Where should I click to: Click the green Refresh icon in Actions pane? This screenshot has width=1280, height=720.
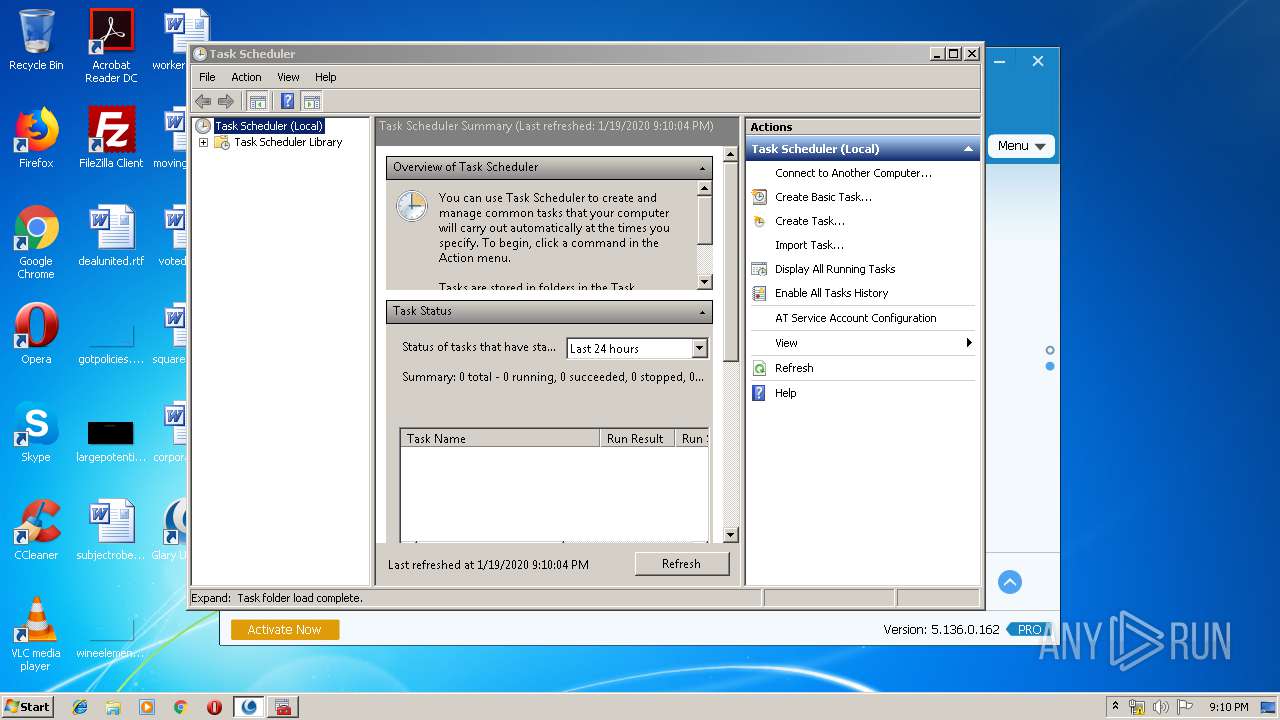click(760, 368)
